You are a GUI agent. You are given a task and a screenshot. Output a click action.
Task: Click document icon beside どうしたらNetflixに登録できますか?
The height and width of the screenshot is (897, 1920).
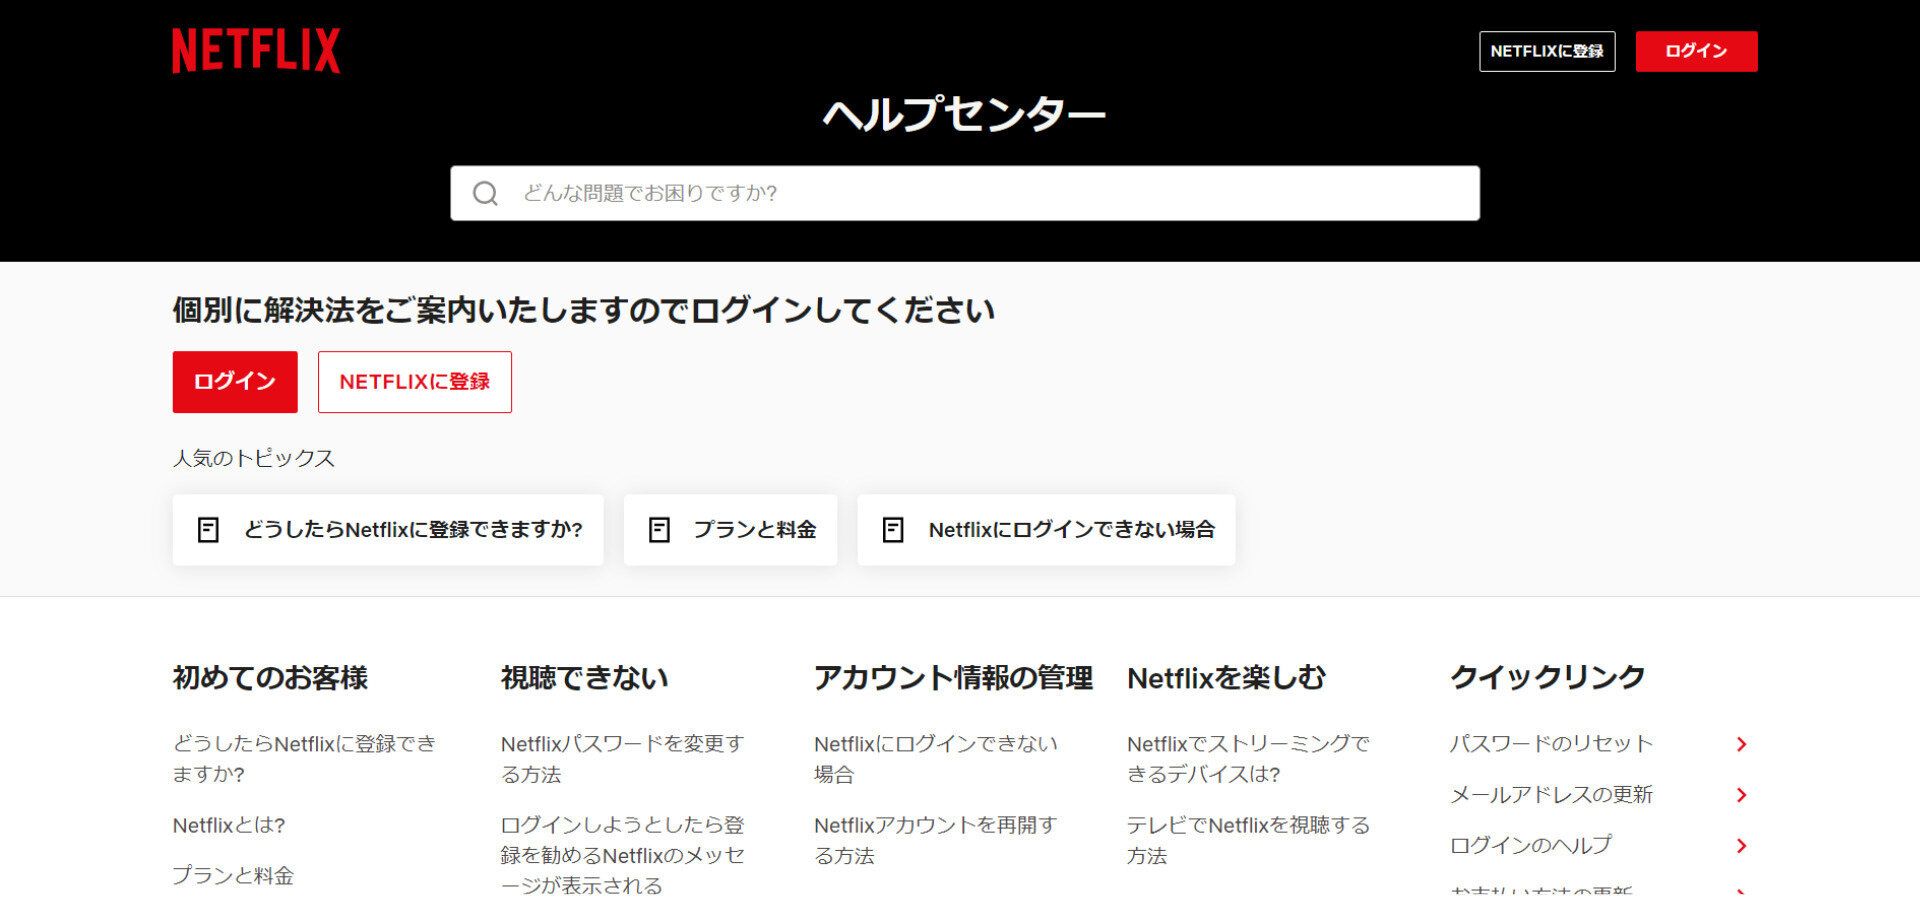tap(208, 530)
